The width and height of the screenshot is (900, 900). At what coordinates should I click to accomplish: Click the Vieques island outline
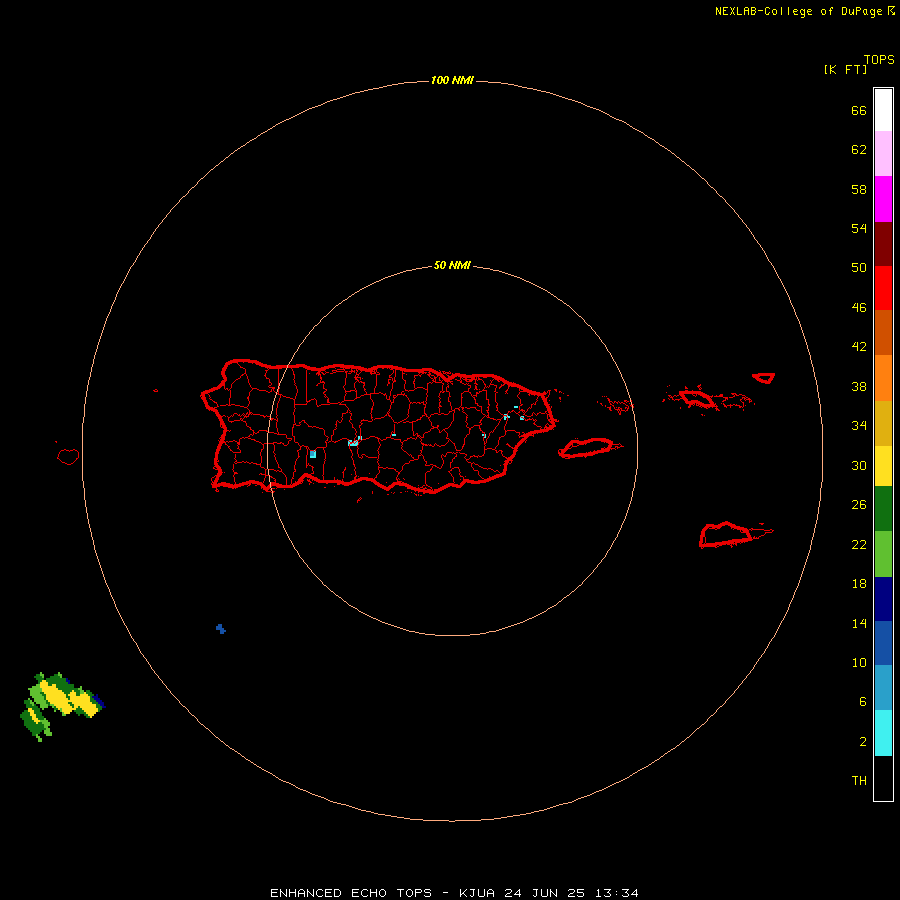tap(588, 447)
